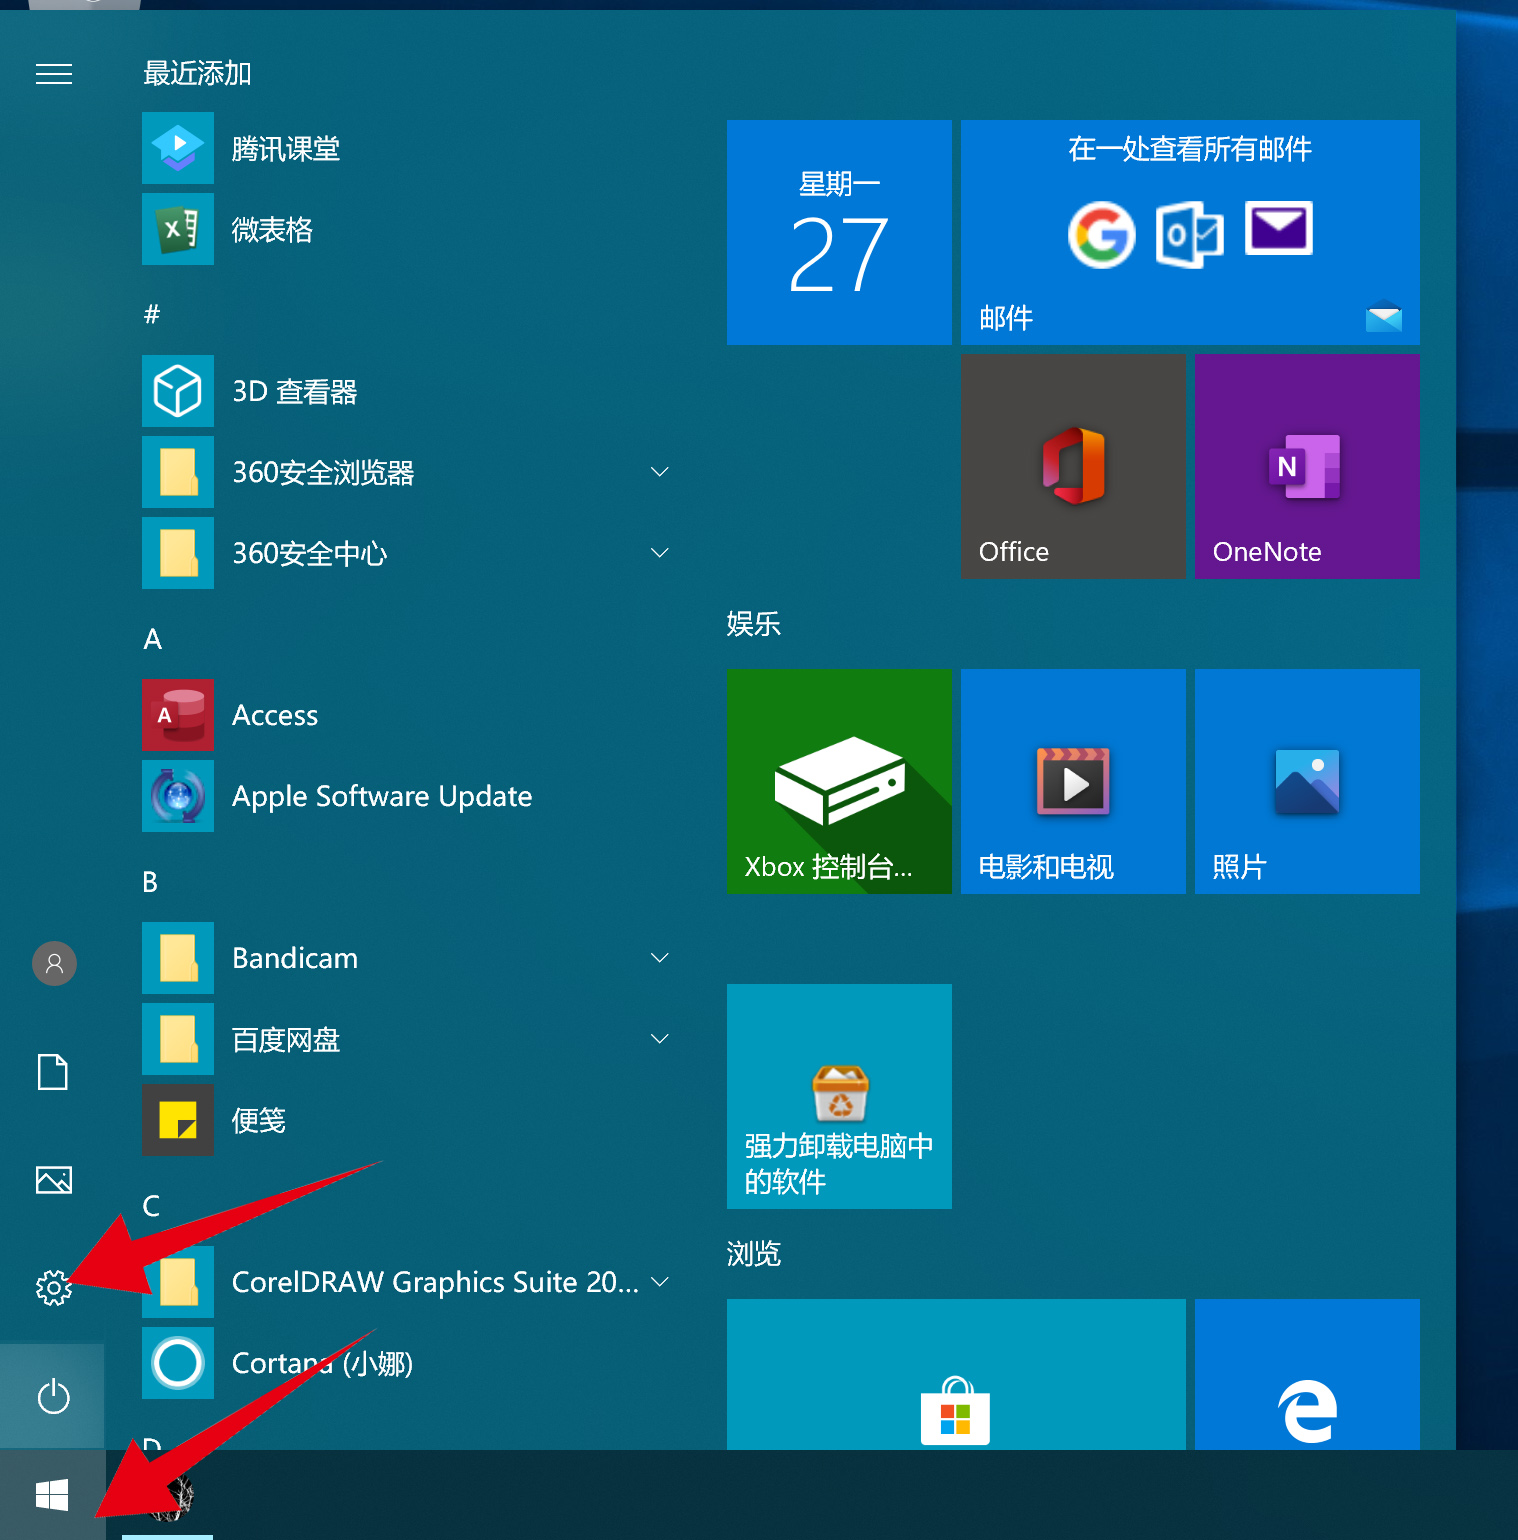Open the Office tile
Image resolution: width=1518 pixels, height=1540 pixels.
[x=1073, y=466]
